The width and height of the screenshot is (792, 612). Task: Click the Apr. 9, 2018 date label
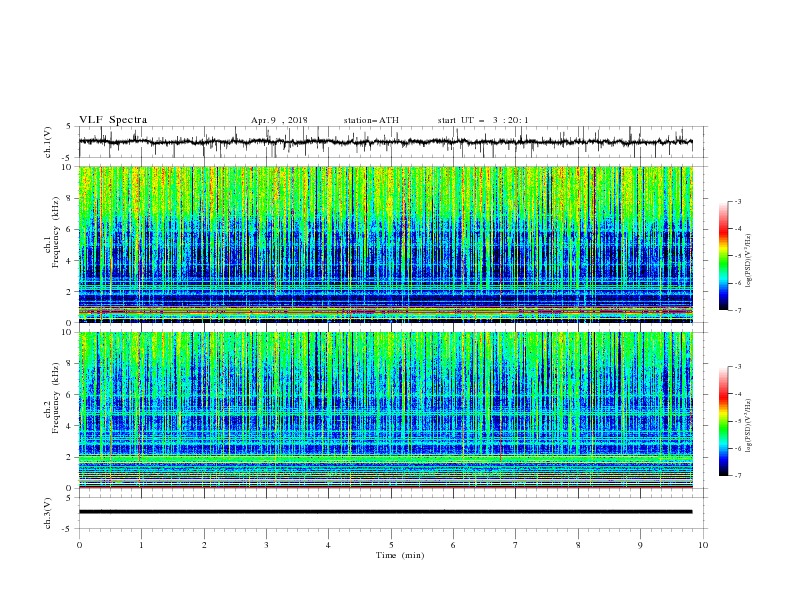coord(279,120)
